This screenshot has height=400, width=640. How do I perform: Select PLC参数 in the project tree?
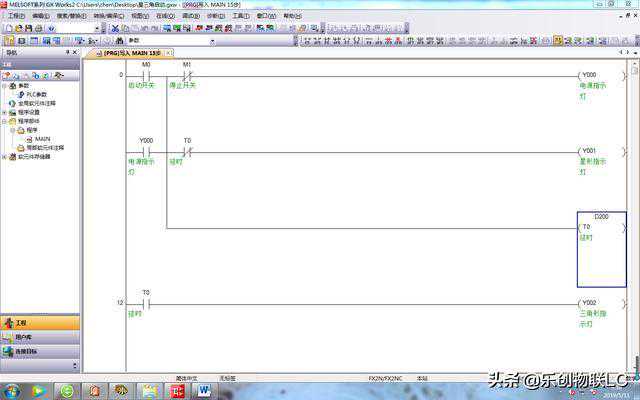36,94
